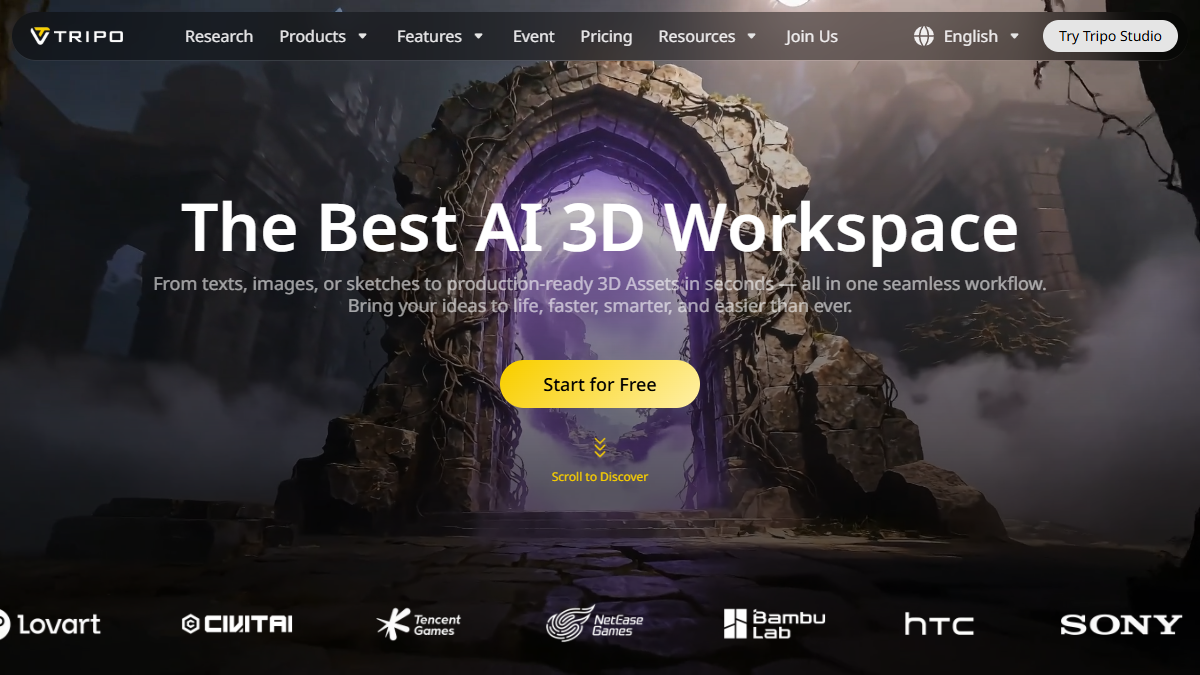
Task: Click the double-chevron scroll-down icon
Action: pos(600,447)
